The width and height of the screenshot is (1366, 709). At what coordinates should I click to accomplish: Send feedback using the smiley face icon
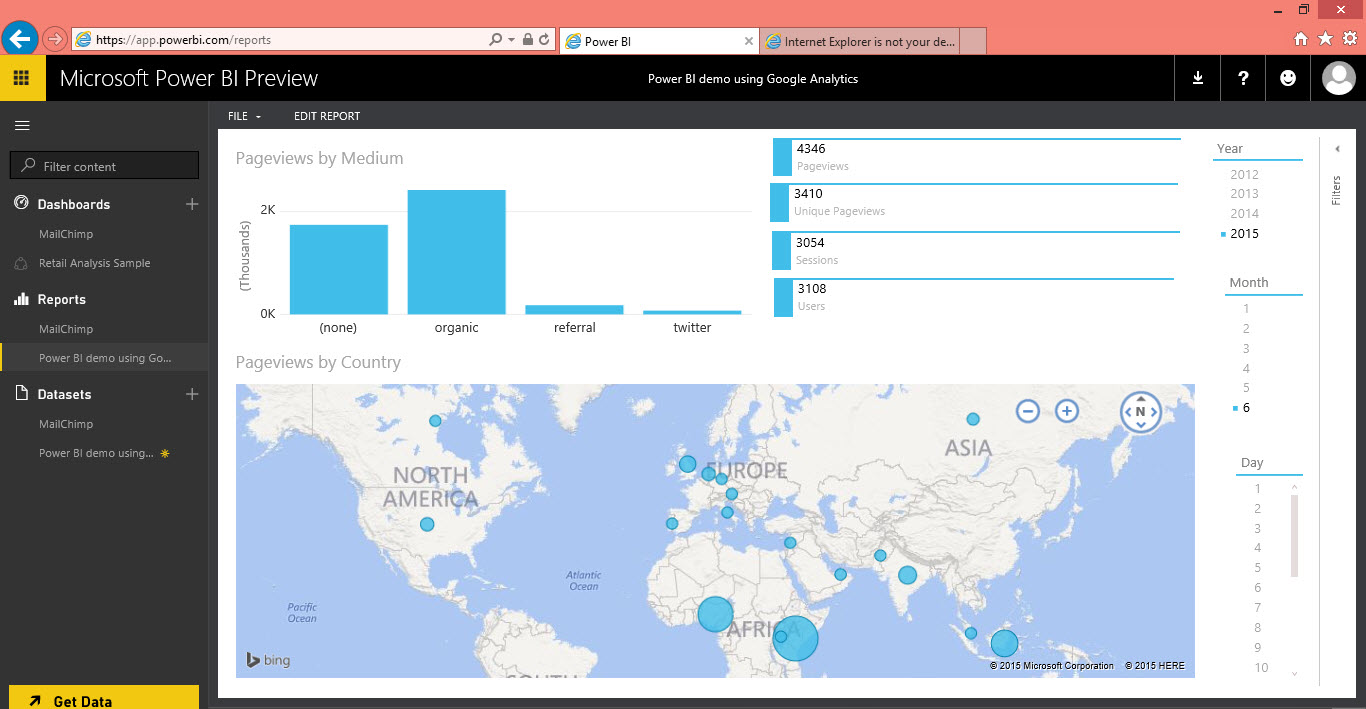coord(1287,77)
